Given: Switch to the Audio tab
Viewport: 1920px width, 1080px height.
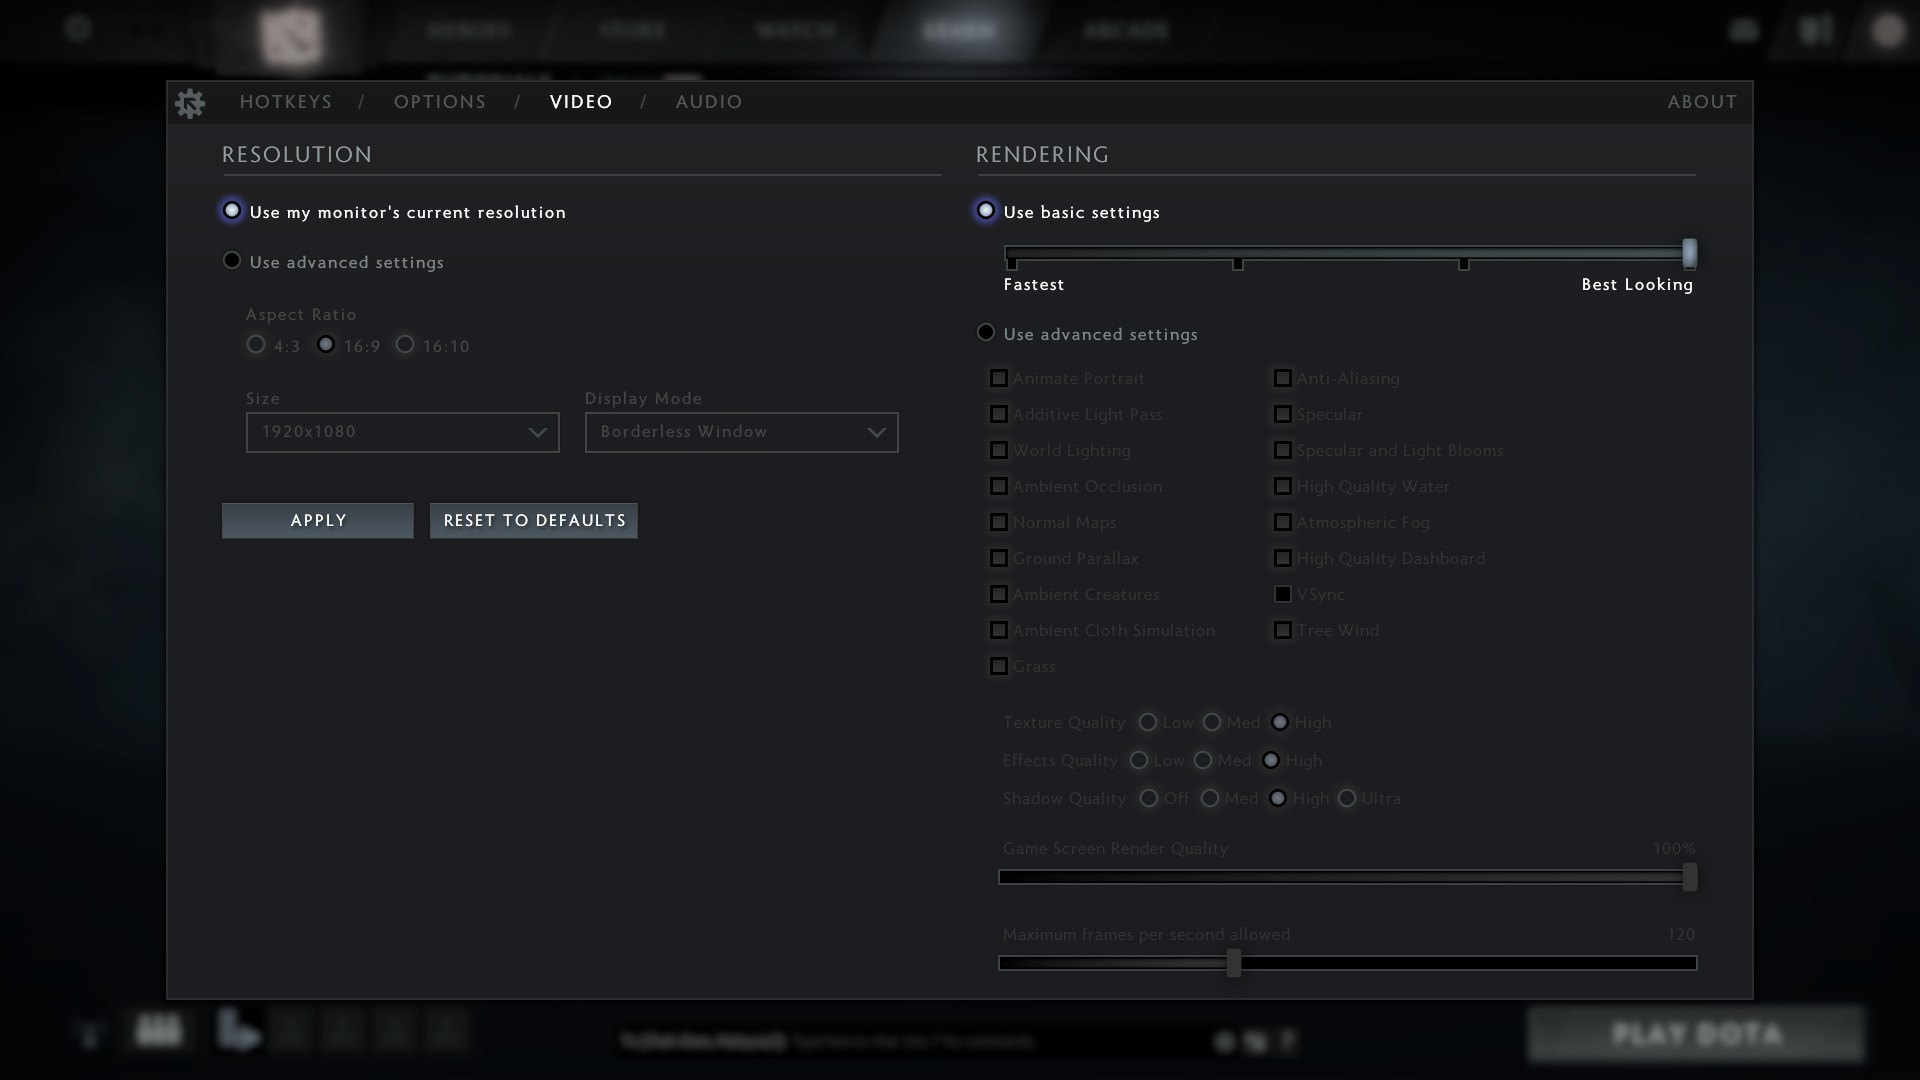Looking at the screenshot, I should pyautogui.click(x=709, y=102).
